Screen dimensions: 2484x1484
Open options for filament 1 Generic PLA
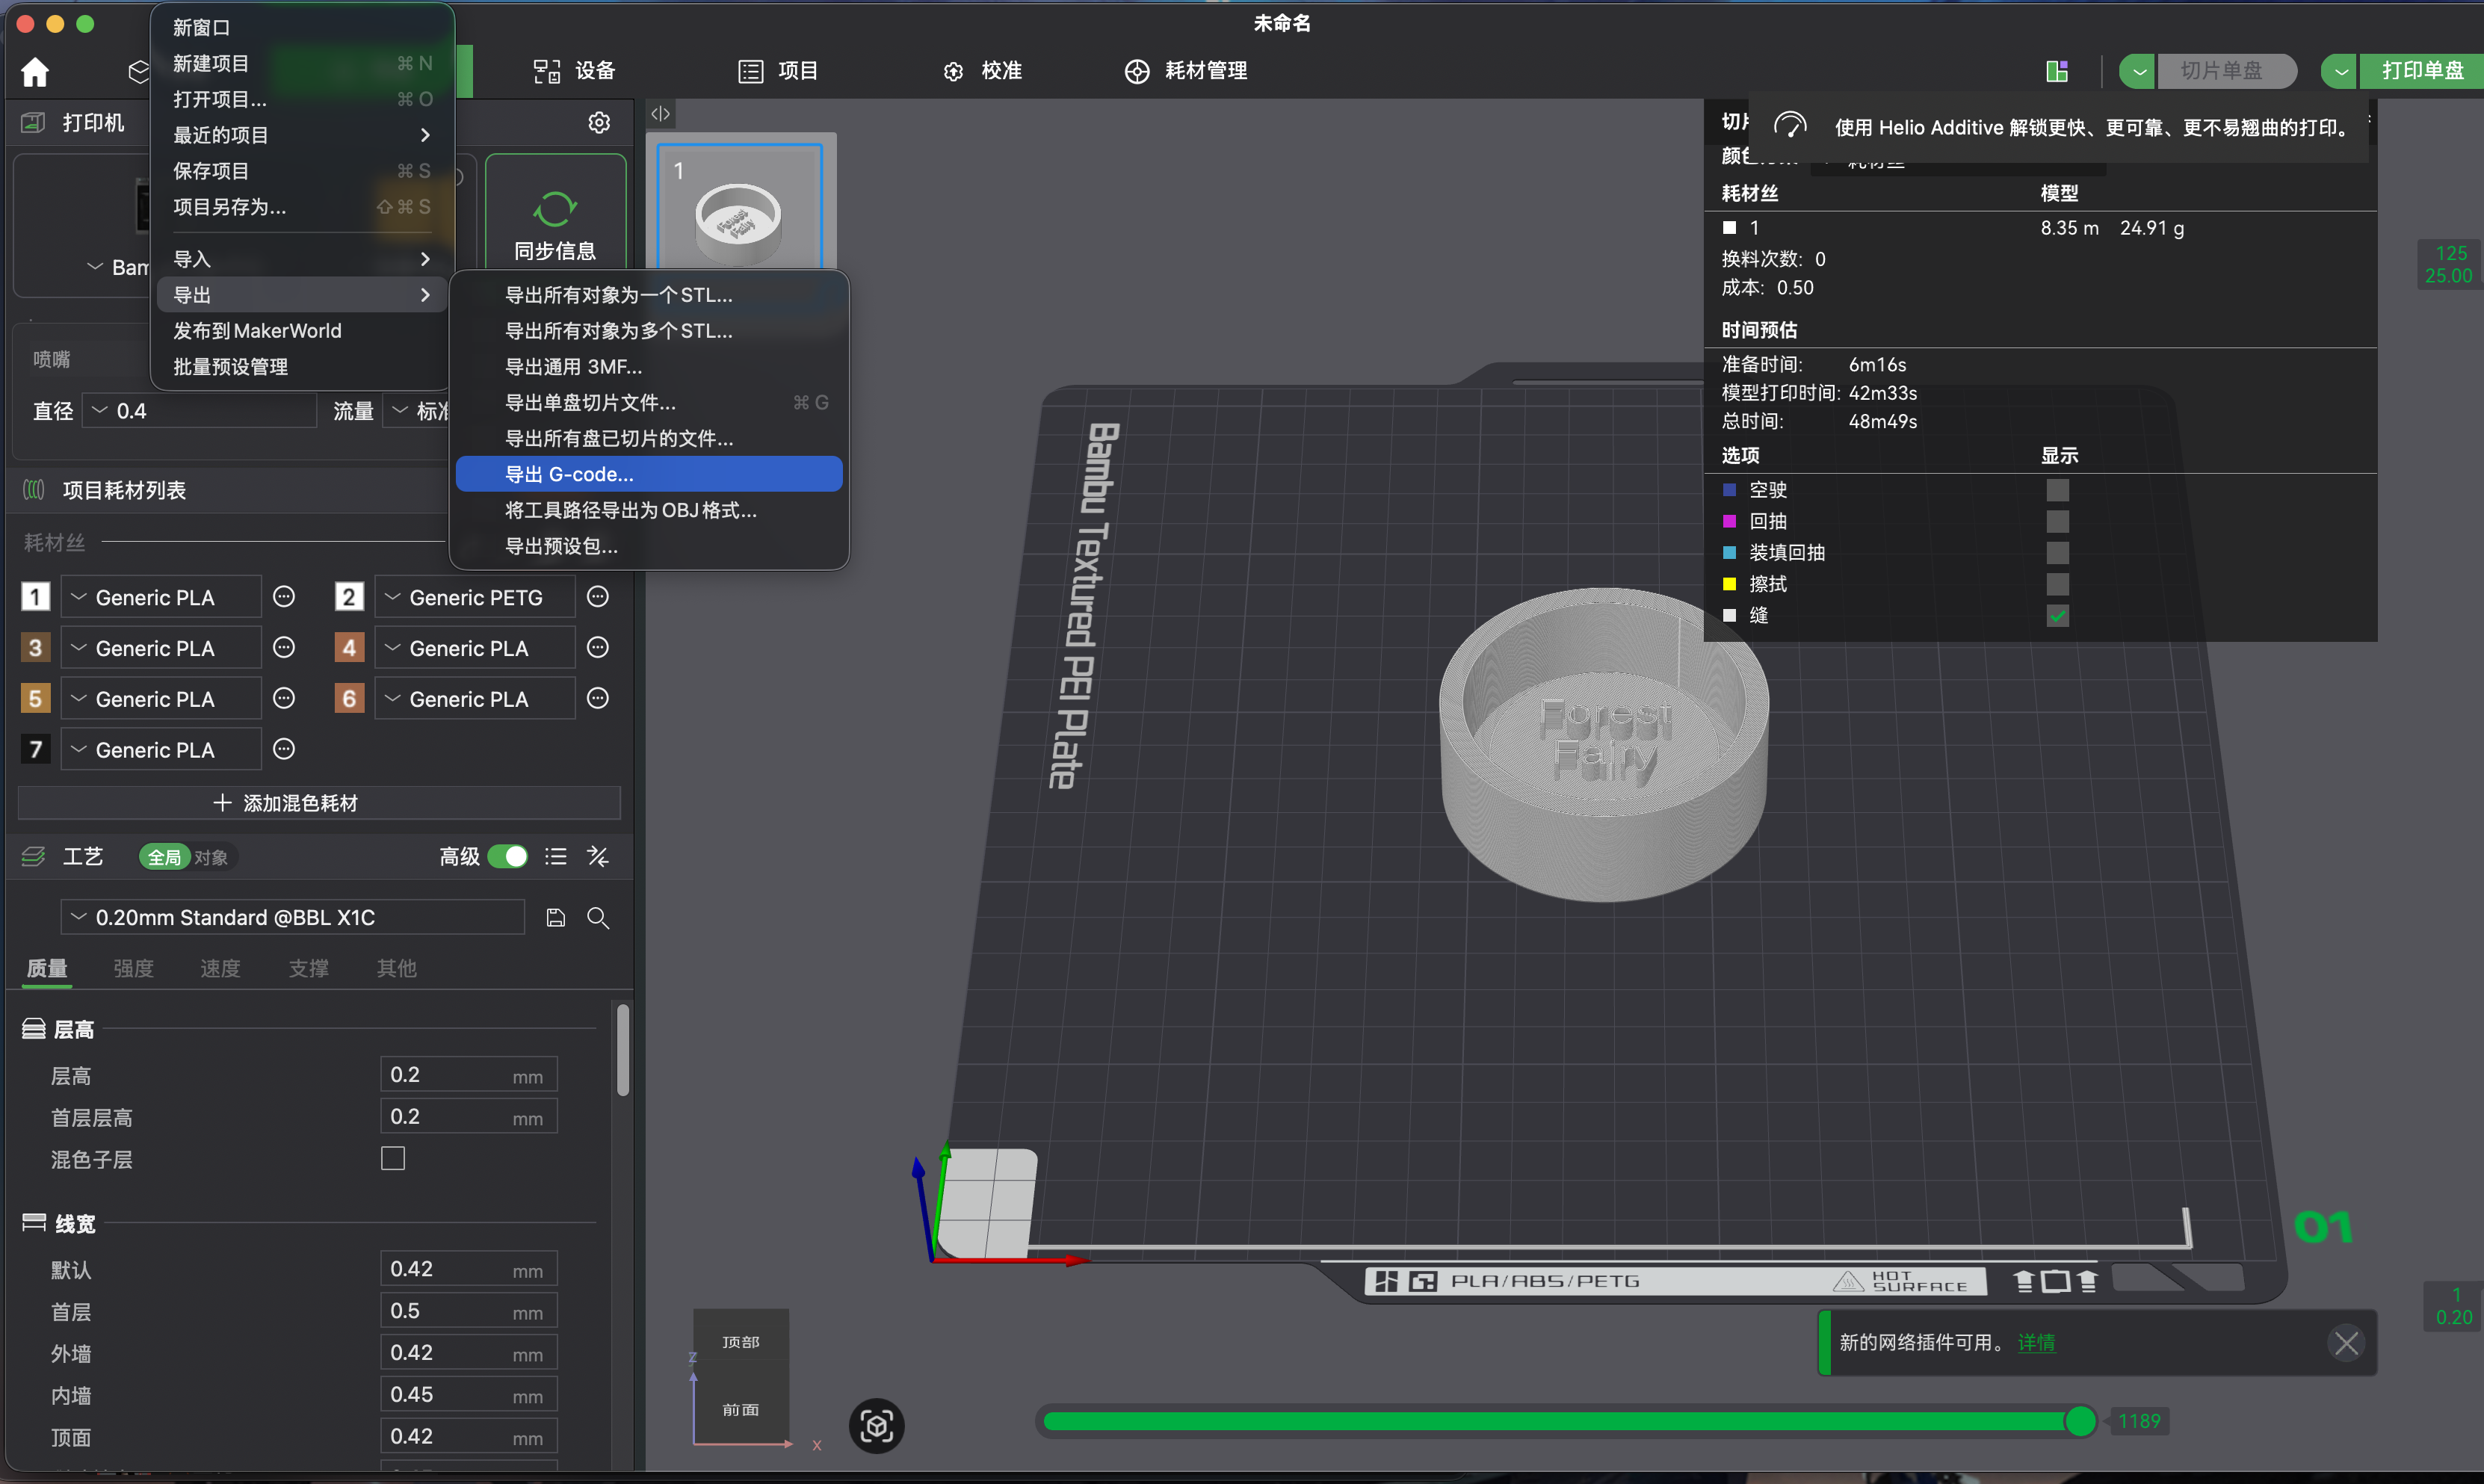[284, 597]
